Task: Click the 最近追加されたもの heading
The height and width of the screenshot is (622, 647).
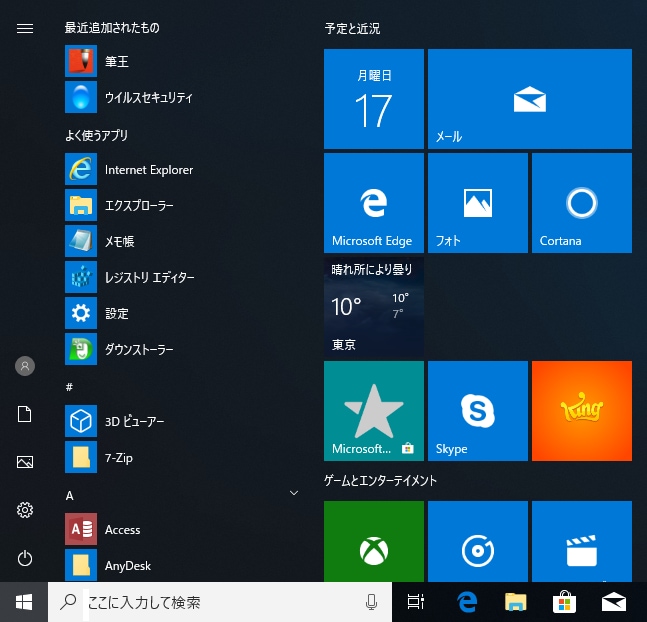Action: (x=112, y=28)
